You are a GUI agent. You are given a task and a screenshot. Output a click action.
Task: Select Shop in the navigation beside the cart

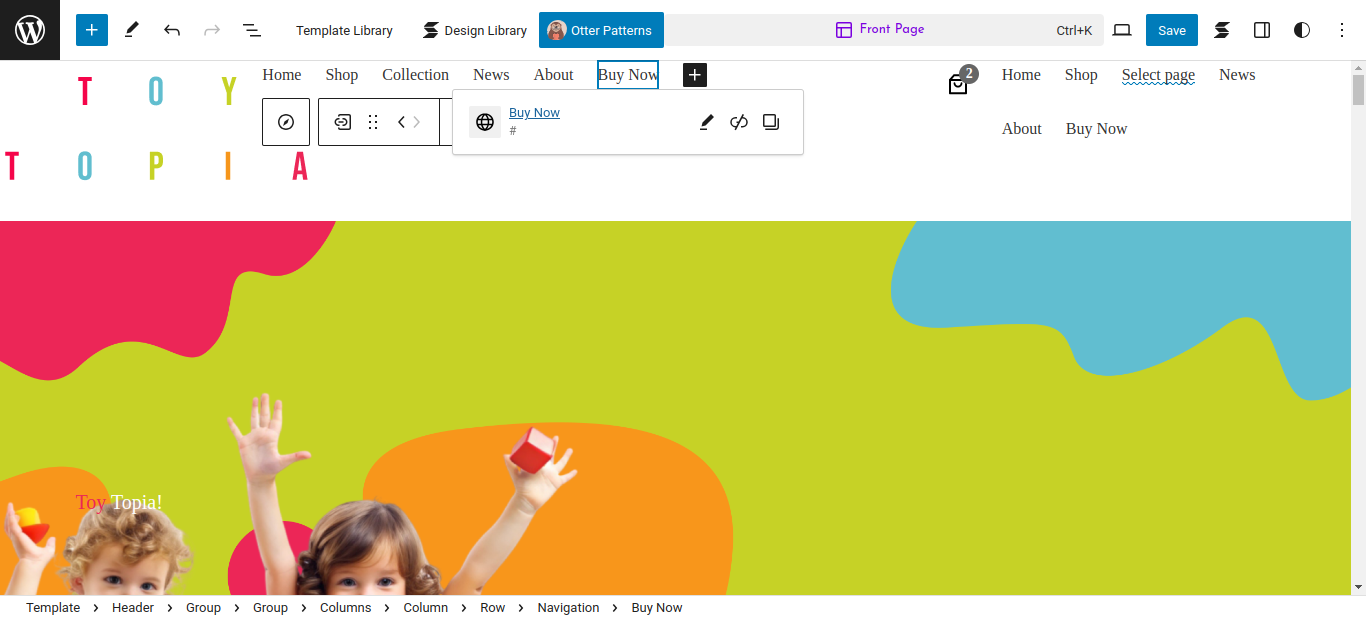(x=1081, y=75)
